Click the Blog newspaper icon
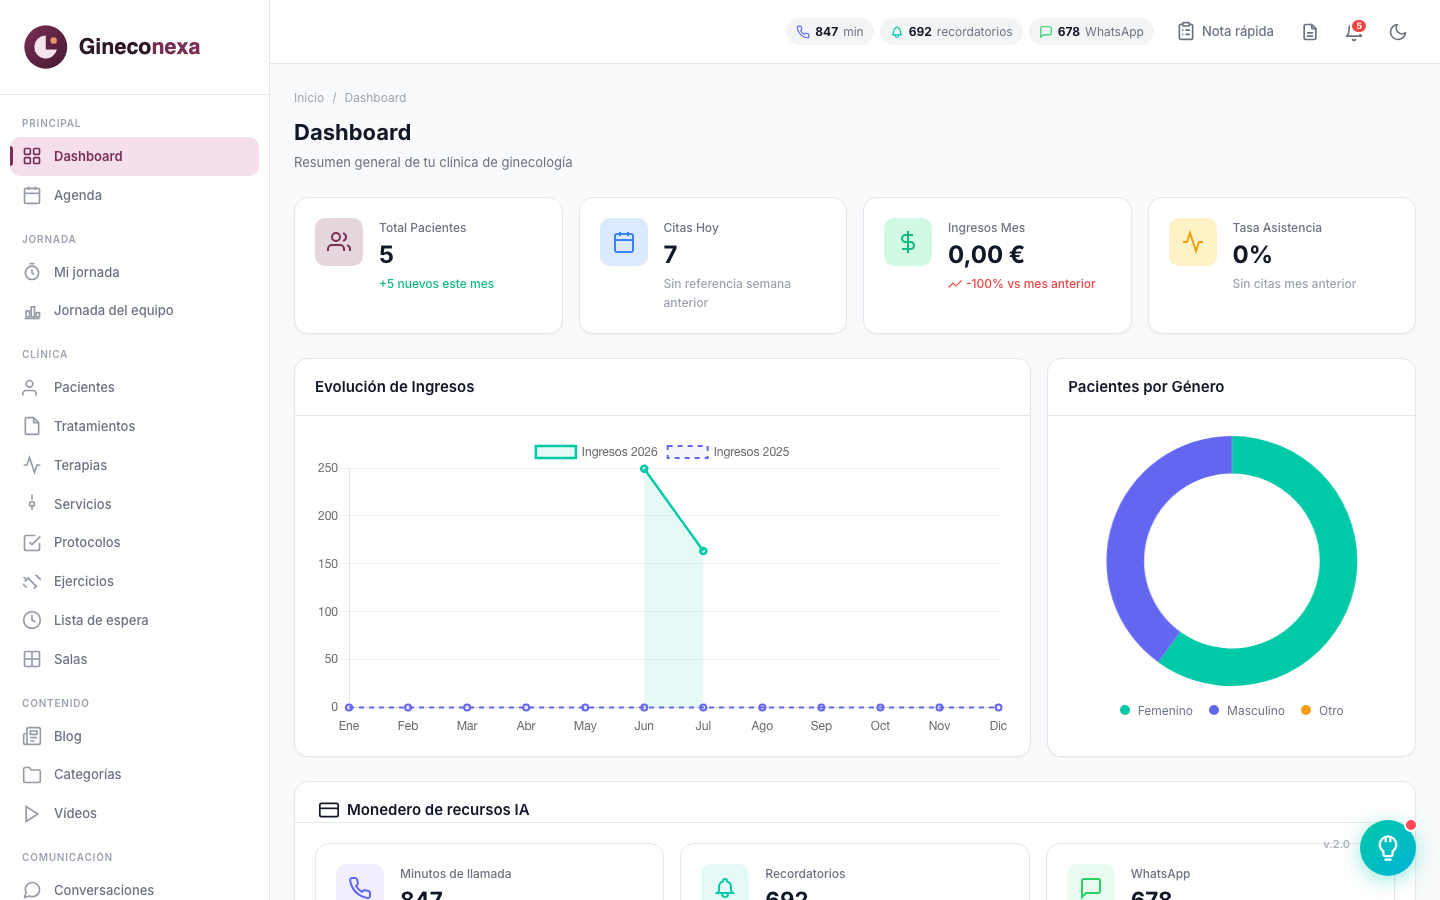 coord(32,736)
